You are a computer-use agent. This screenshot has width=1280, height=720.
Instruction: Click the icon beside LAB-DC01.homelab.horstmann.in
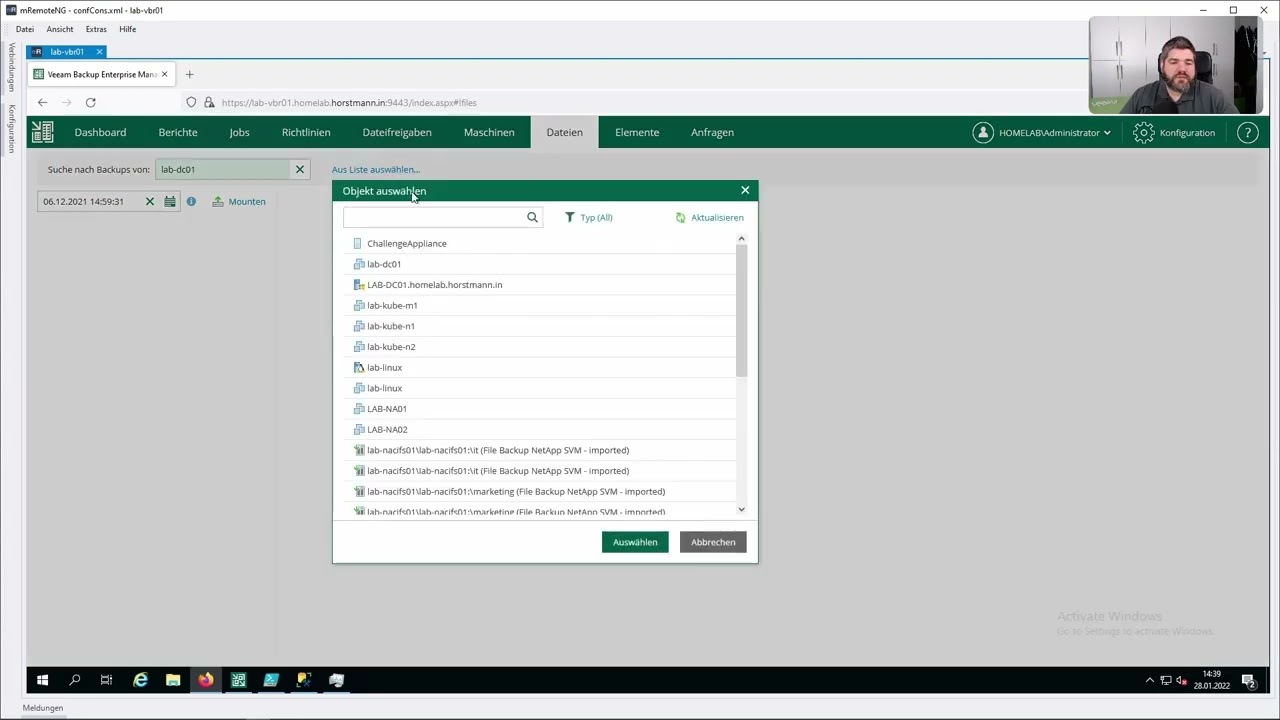pyautogui.click(x=359, y=285)
